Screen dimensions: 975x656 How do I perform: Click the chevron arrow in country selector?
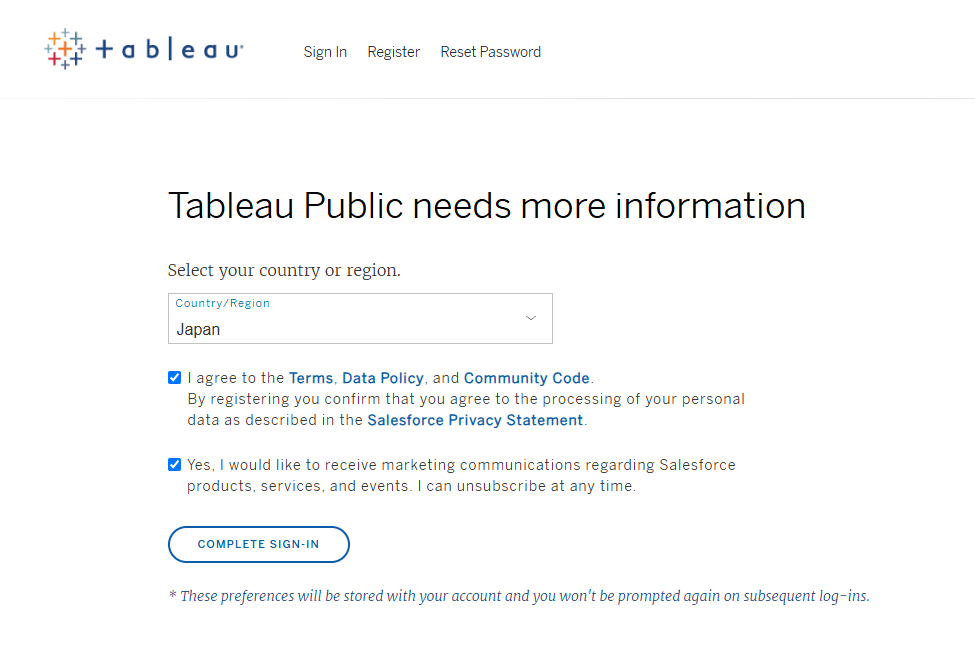point(530,318)
